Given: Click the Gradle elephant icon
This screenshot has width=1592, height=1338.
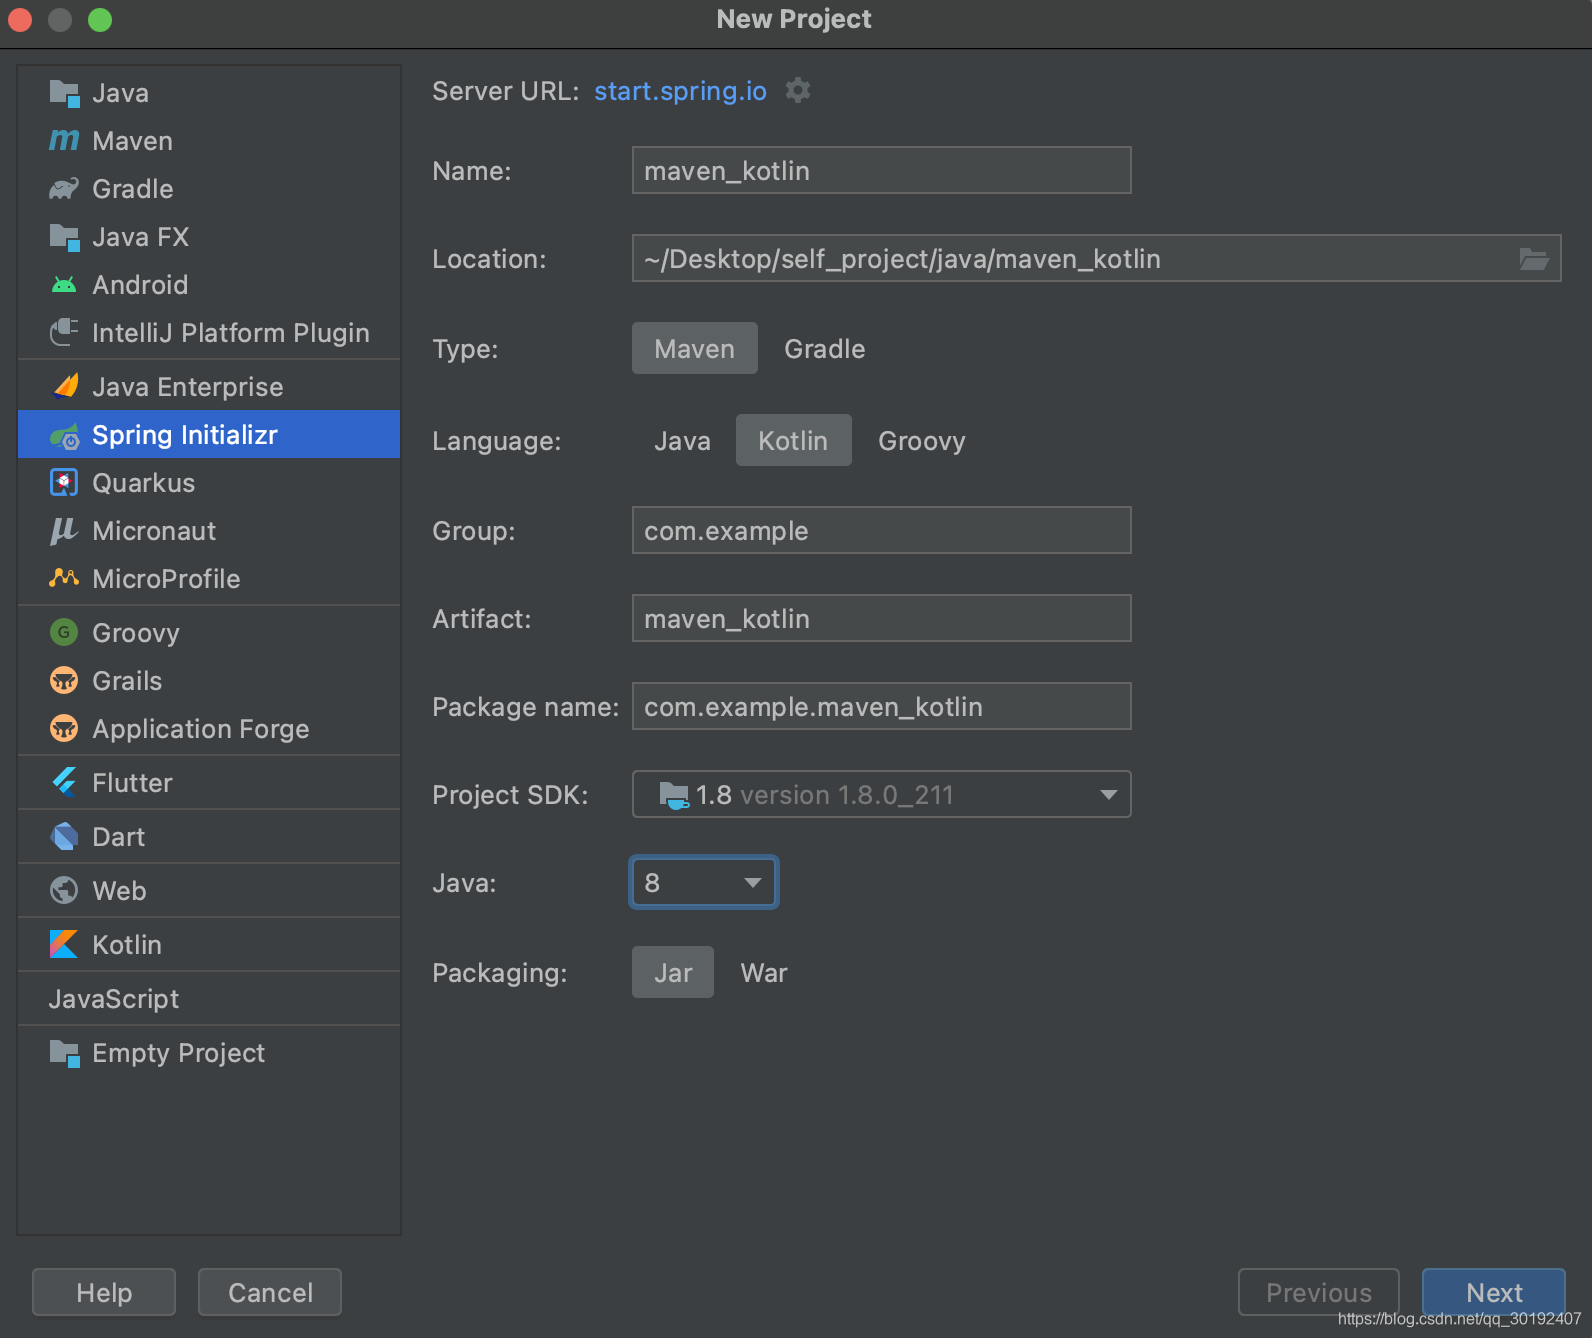Looking at the screenshot, I should coord(64,189).
